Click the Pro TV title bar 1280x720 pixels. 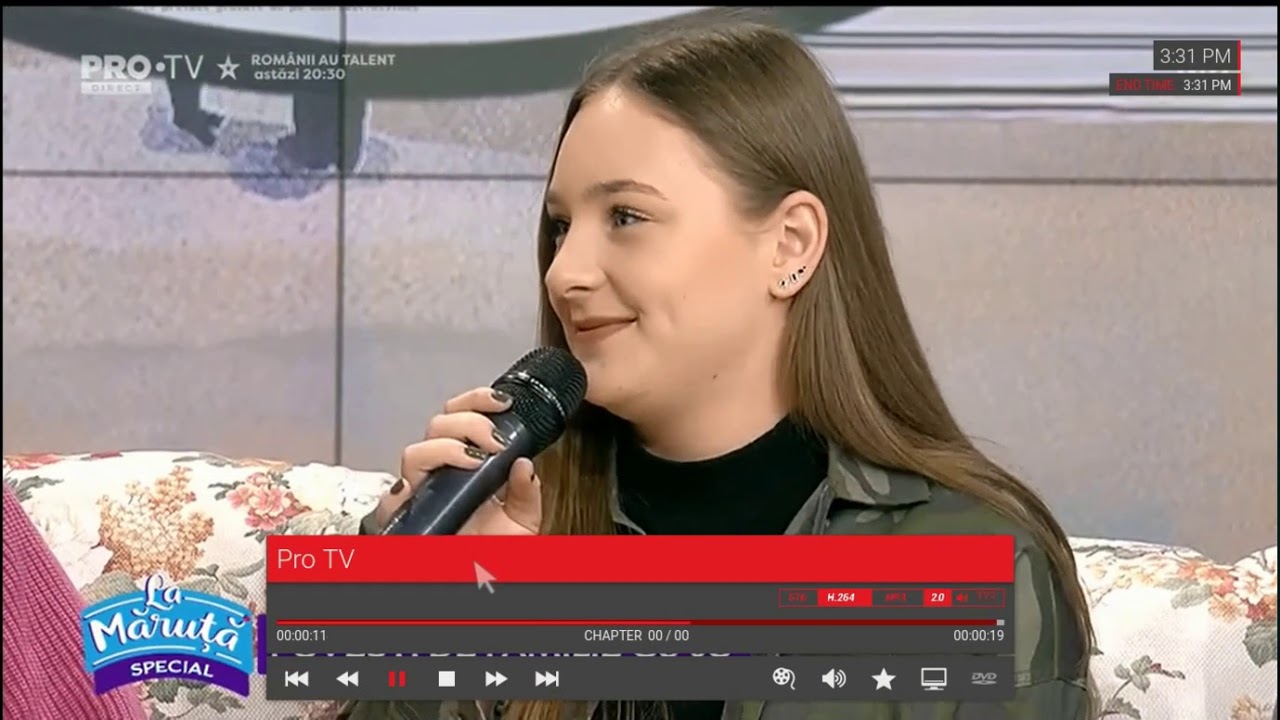point(640,559)
